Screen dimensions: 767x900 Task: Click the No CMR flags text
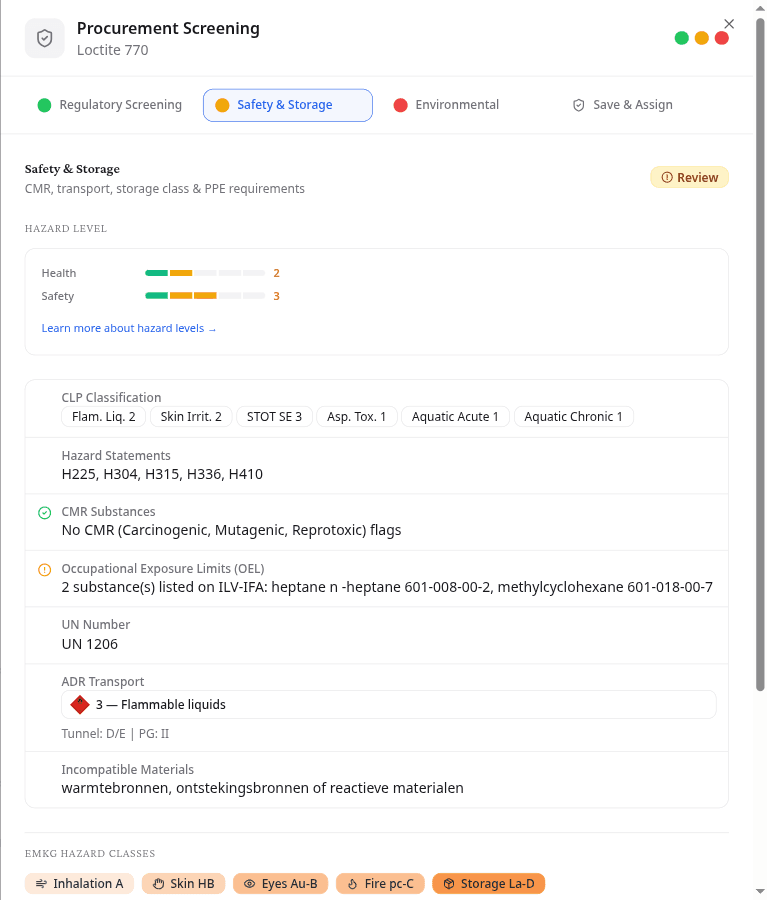tap(231, 530)
